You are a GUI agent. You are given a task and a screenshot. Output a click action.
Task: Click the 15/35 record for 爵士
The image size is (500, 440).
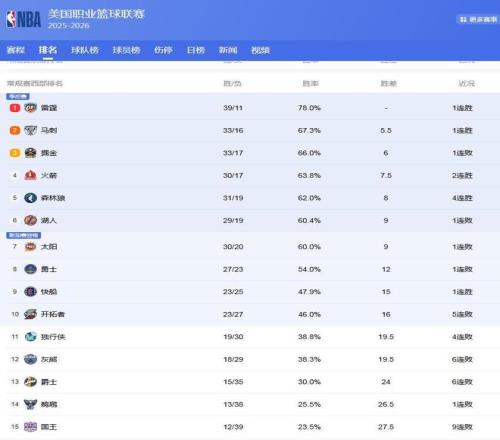click(233, 382)
